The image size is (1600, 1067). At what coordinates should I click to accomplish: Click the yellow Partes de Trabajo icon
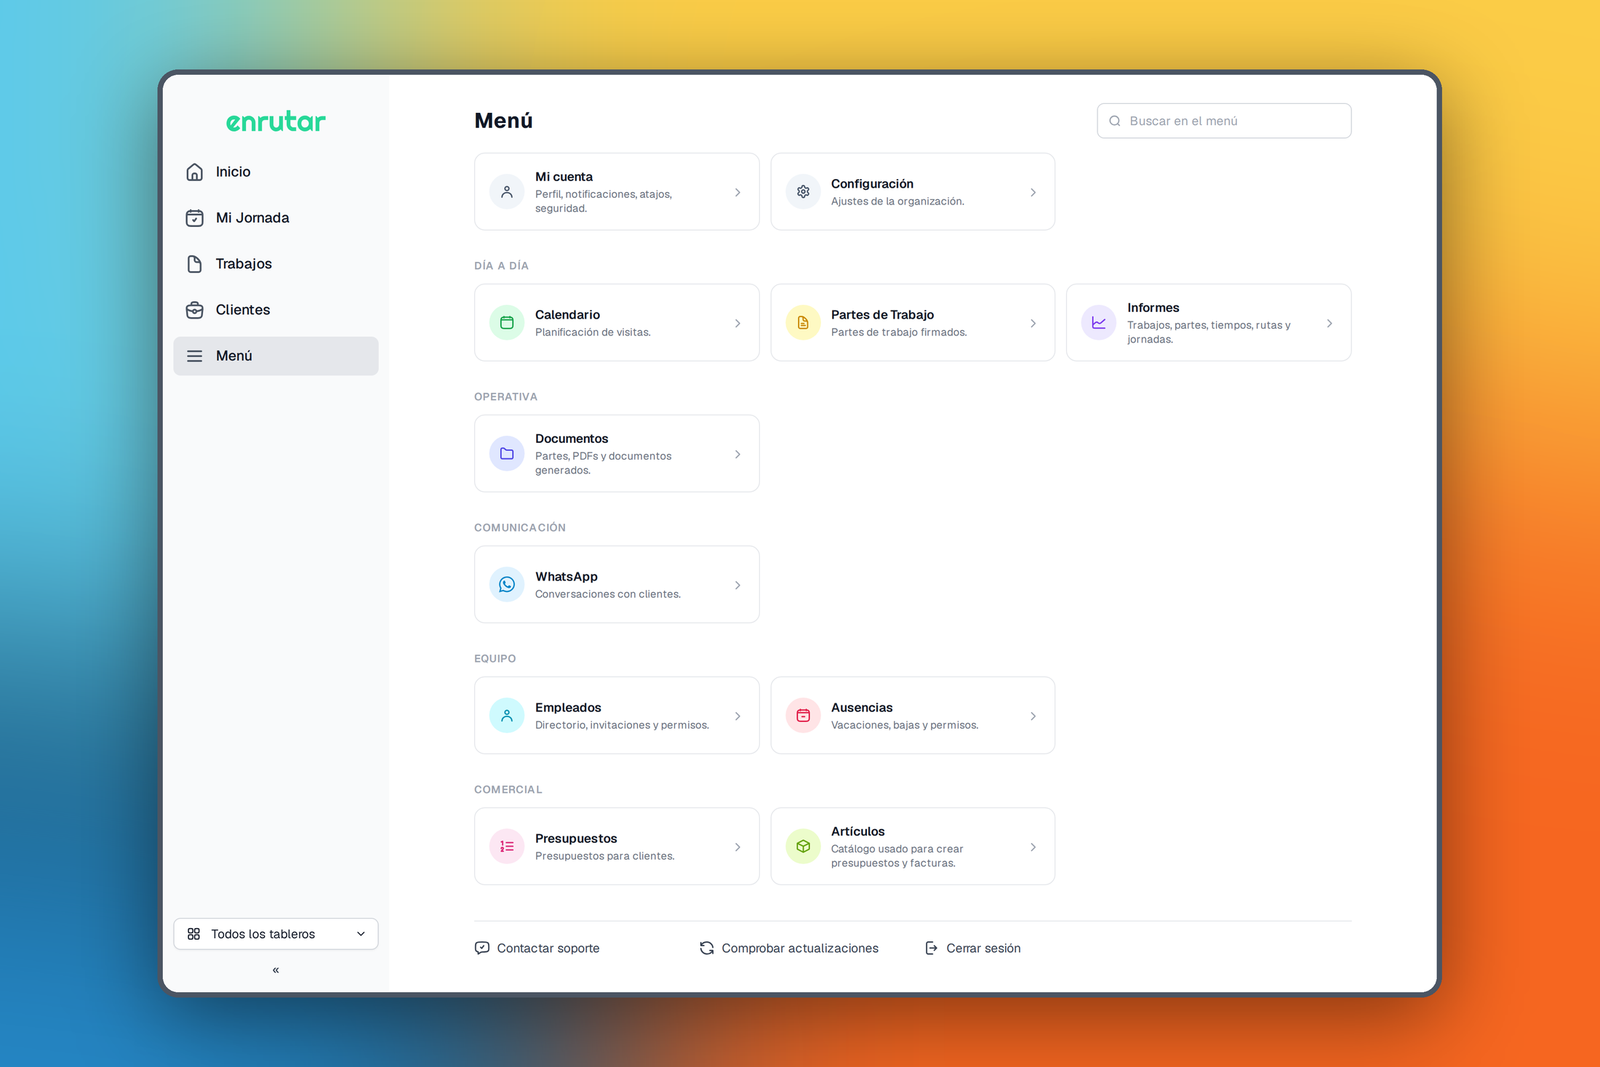click(x=803, y=323)
